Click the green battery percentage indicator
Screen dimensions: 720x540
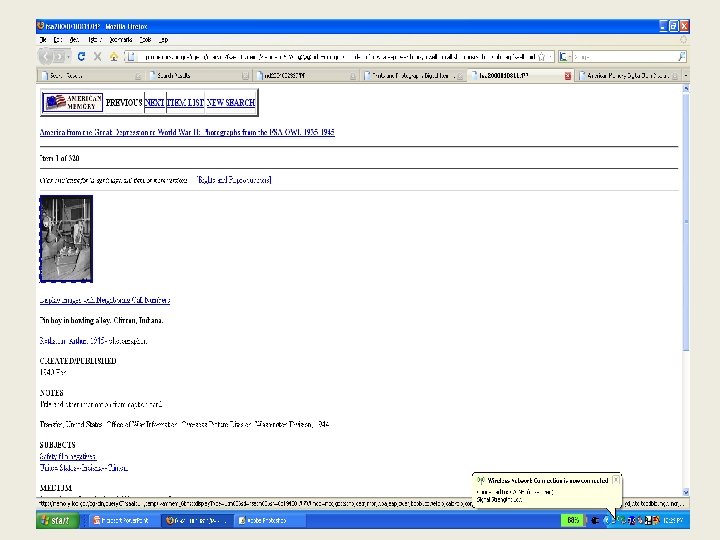(x=573, y=520)
